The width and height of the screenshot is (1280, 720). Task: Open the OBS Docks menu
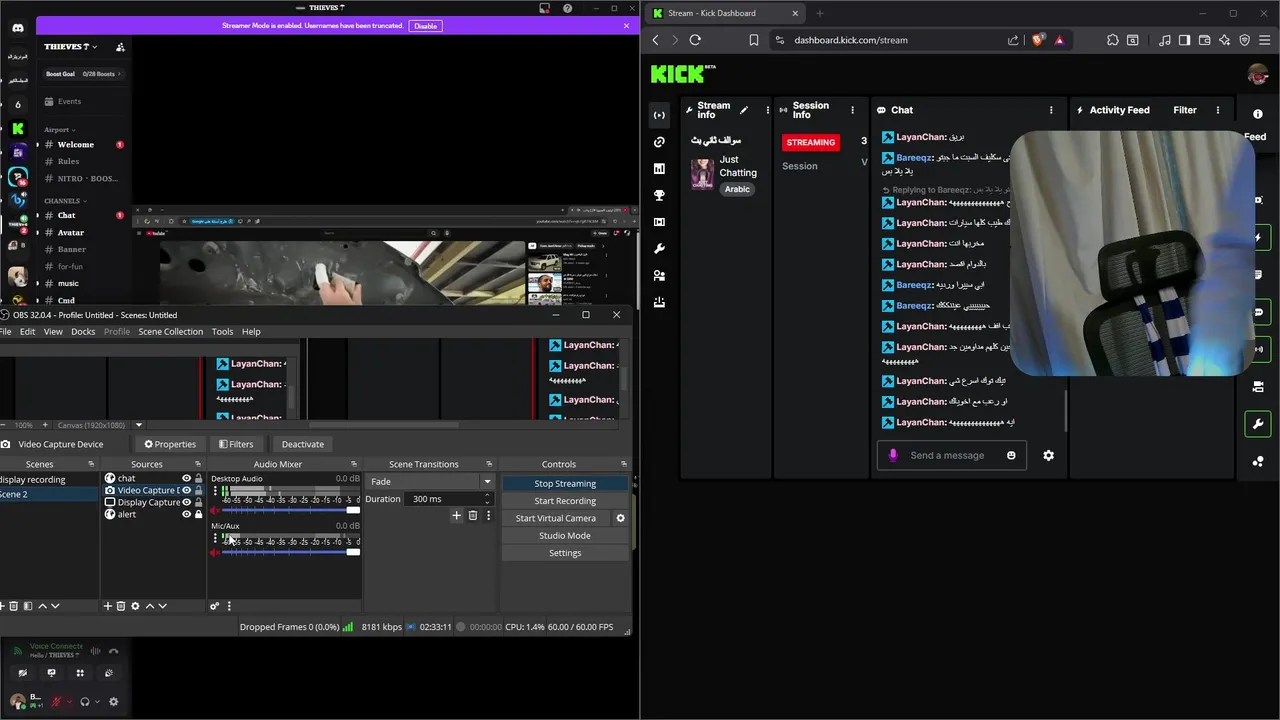tap(83, 332)
